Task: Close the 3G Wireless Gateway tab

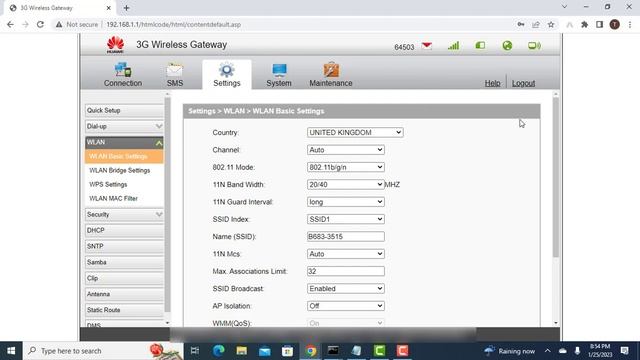Action: click(x=109, y=8)
